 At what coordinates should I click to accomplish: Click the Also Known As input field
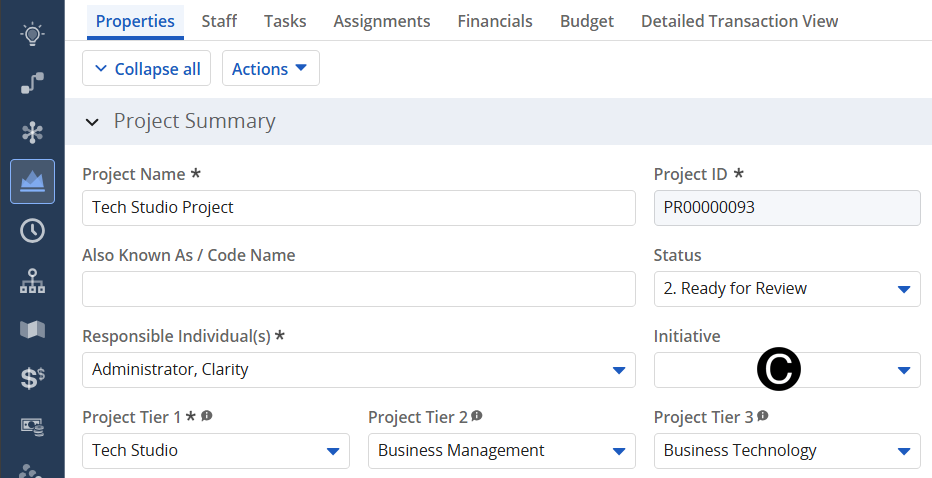(x=358, y=289)
